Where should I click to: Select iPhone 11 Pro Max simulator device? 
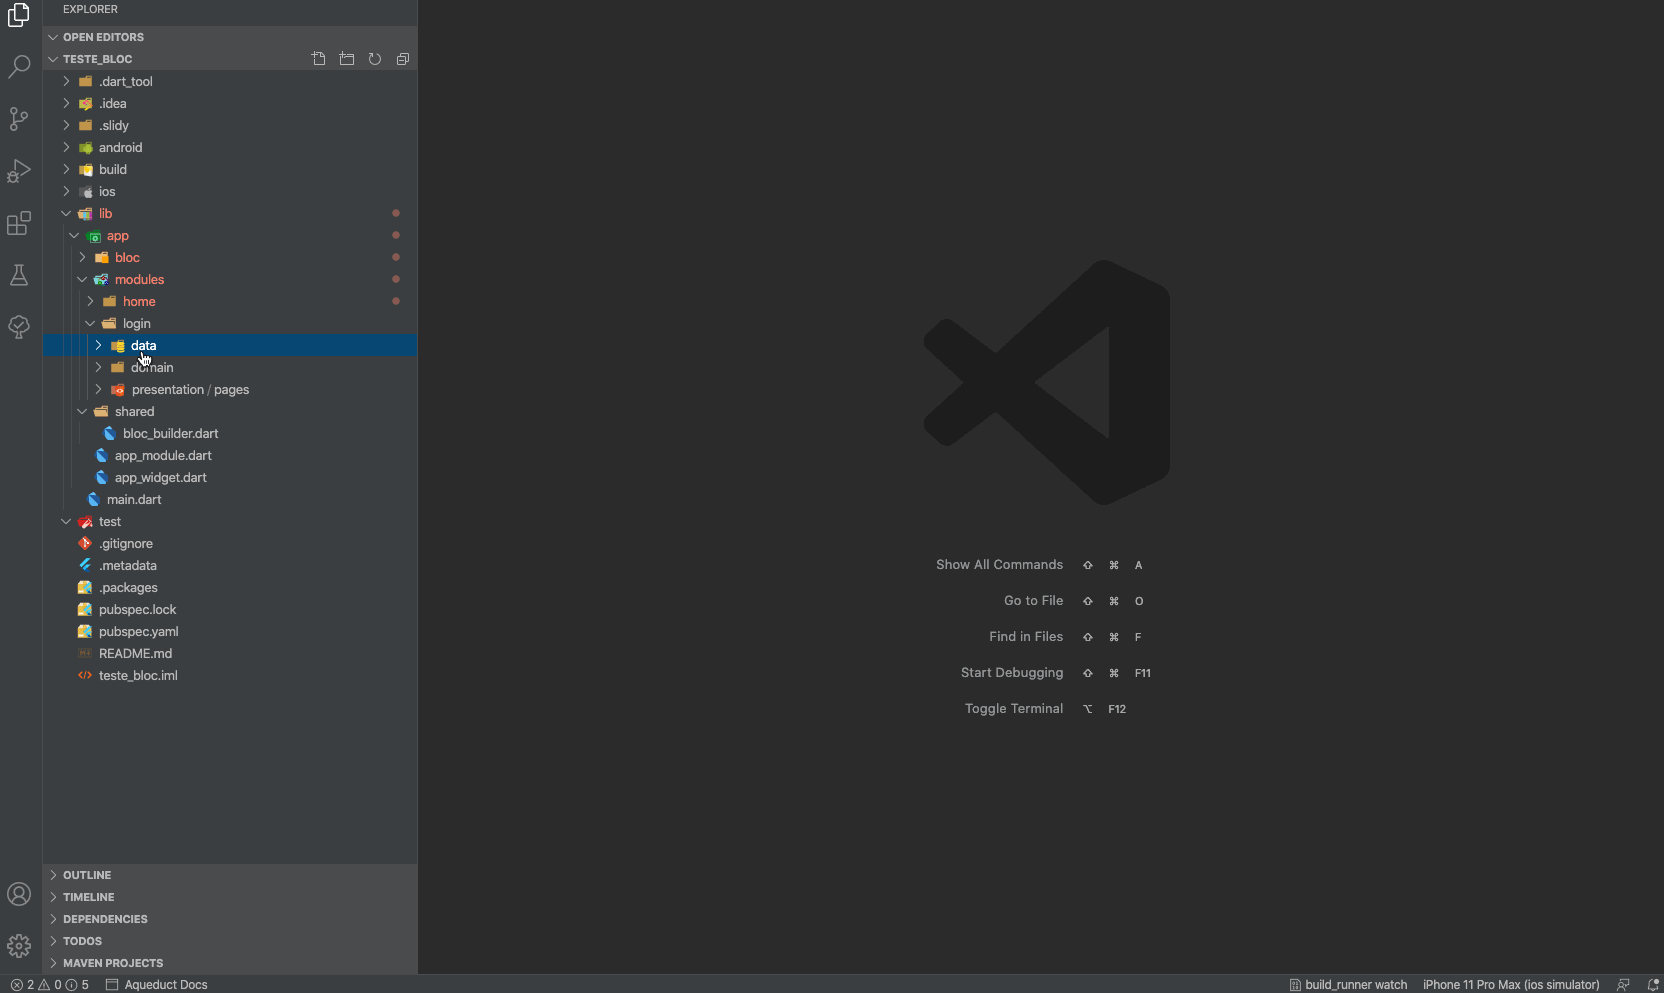[1511, 985]
